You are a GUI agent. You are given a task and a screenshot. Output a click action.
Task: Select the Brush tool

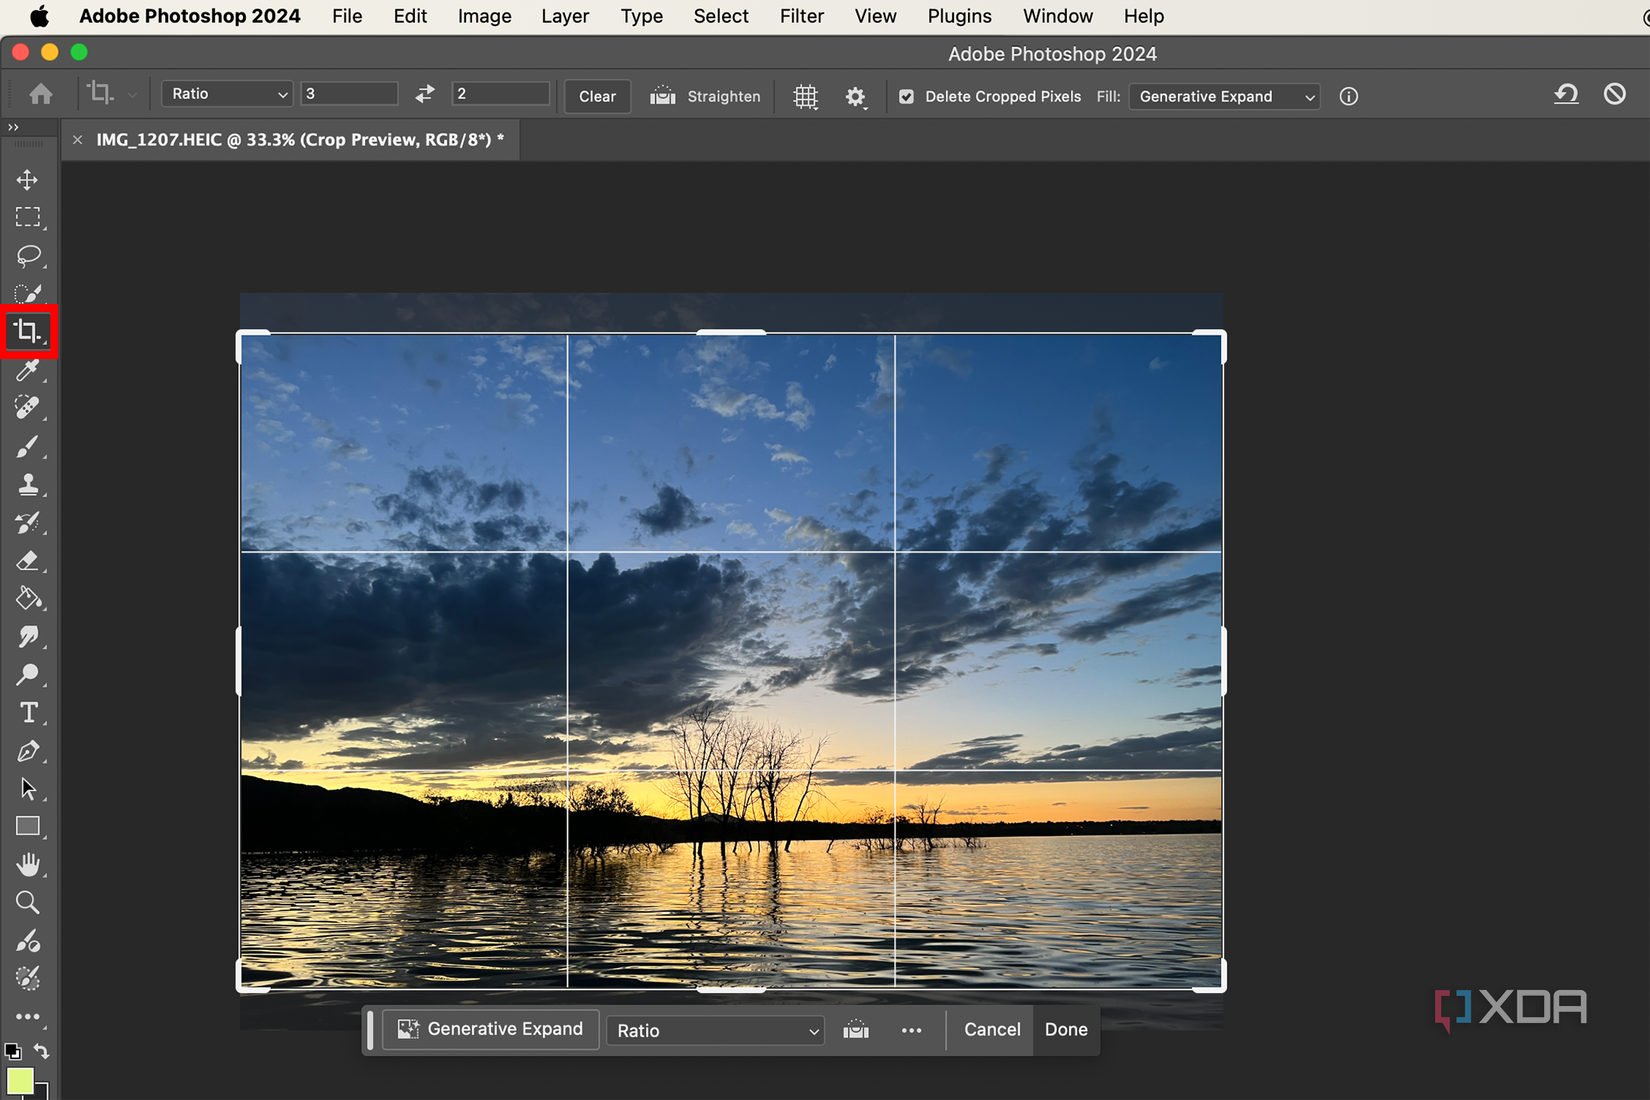(x=28, y=446)
